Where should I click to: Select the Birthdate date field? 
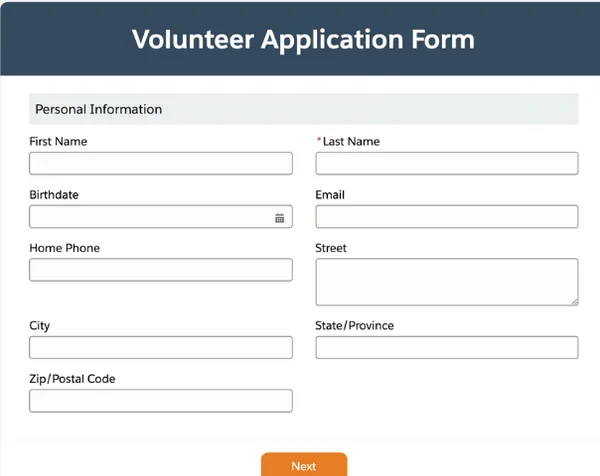click(150, 217)
